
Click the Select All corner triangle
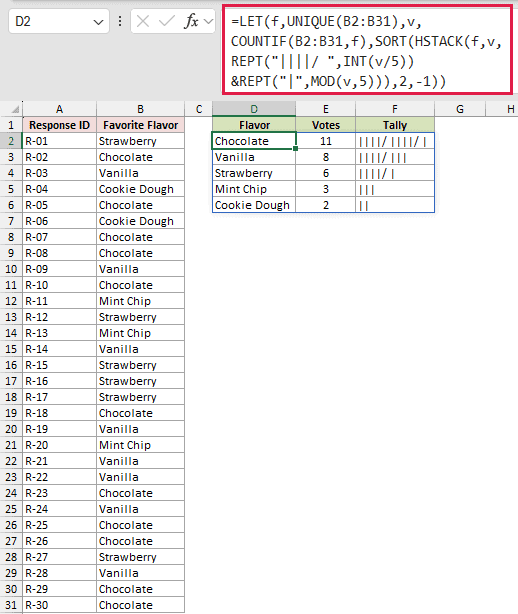point(15,109)
